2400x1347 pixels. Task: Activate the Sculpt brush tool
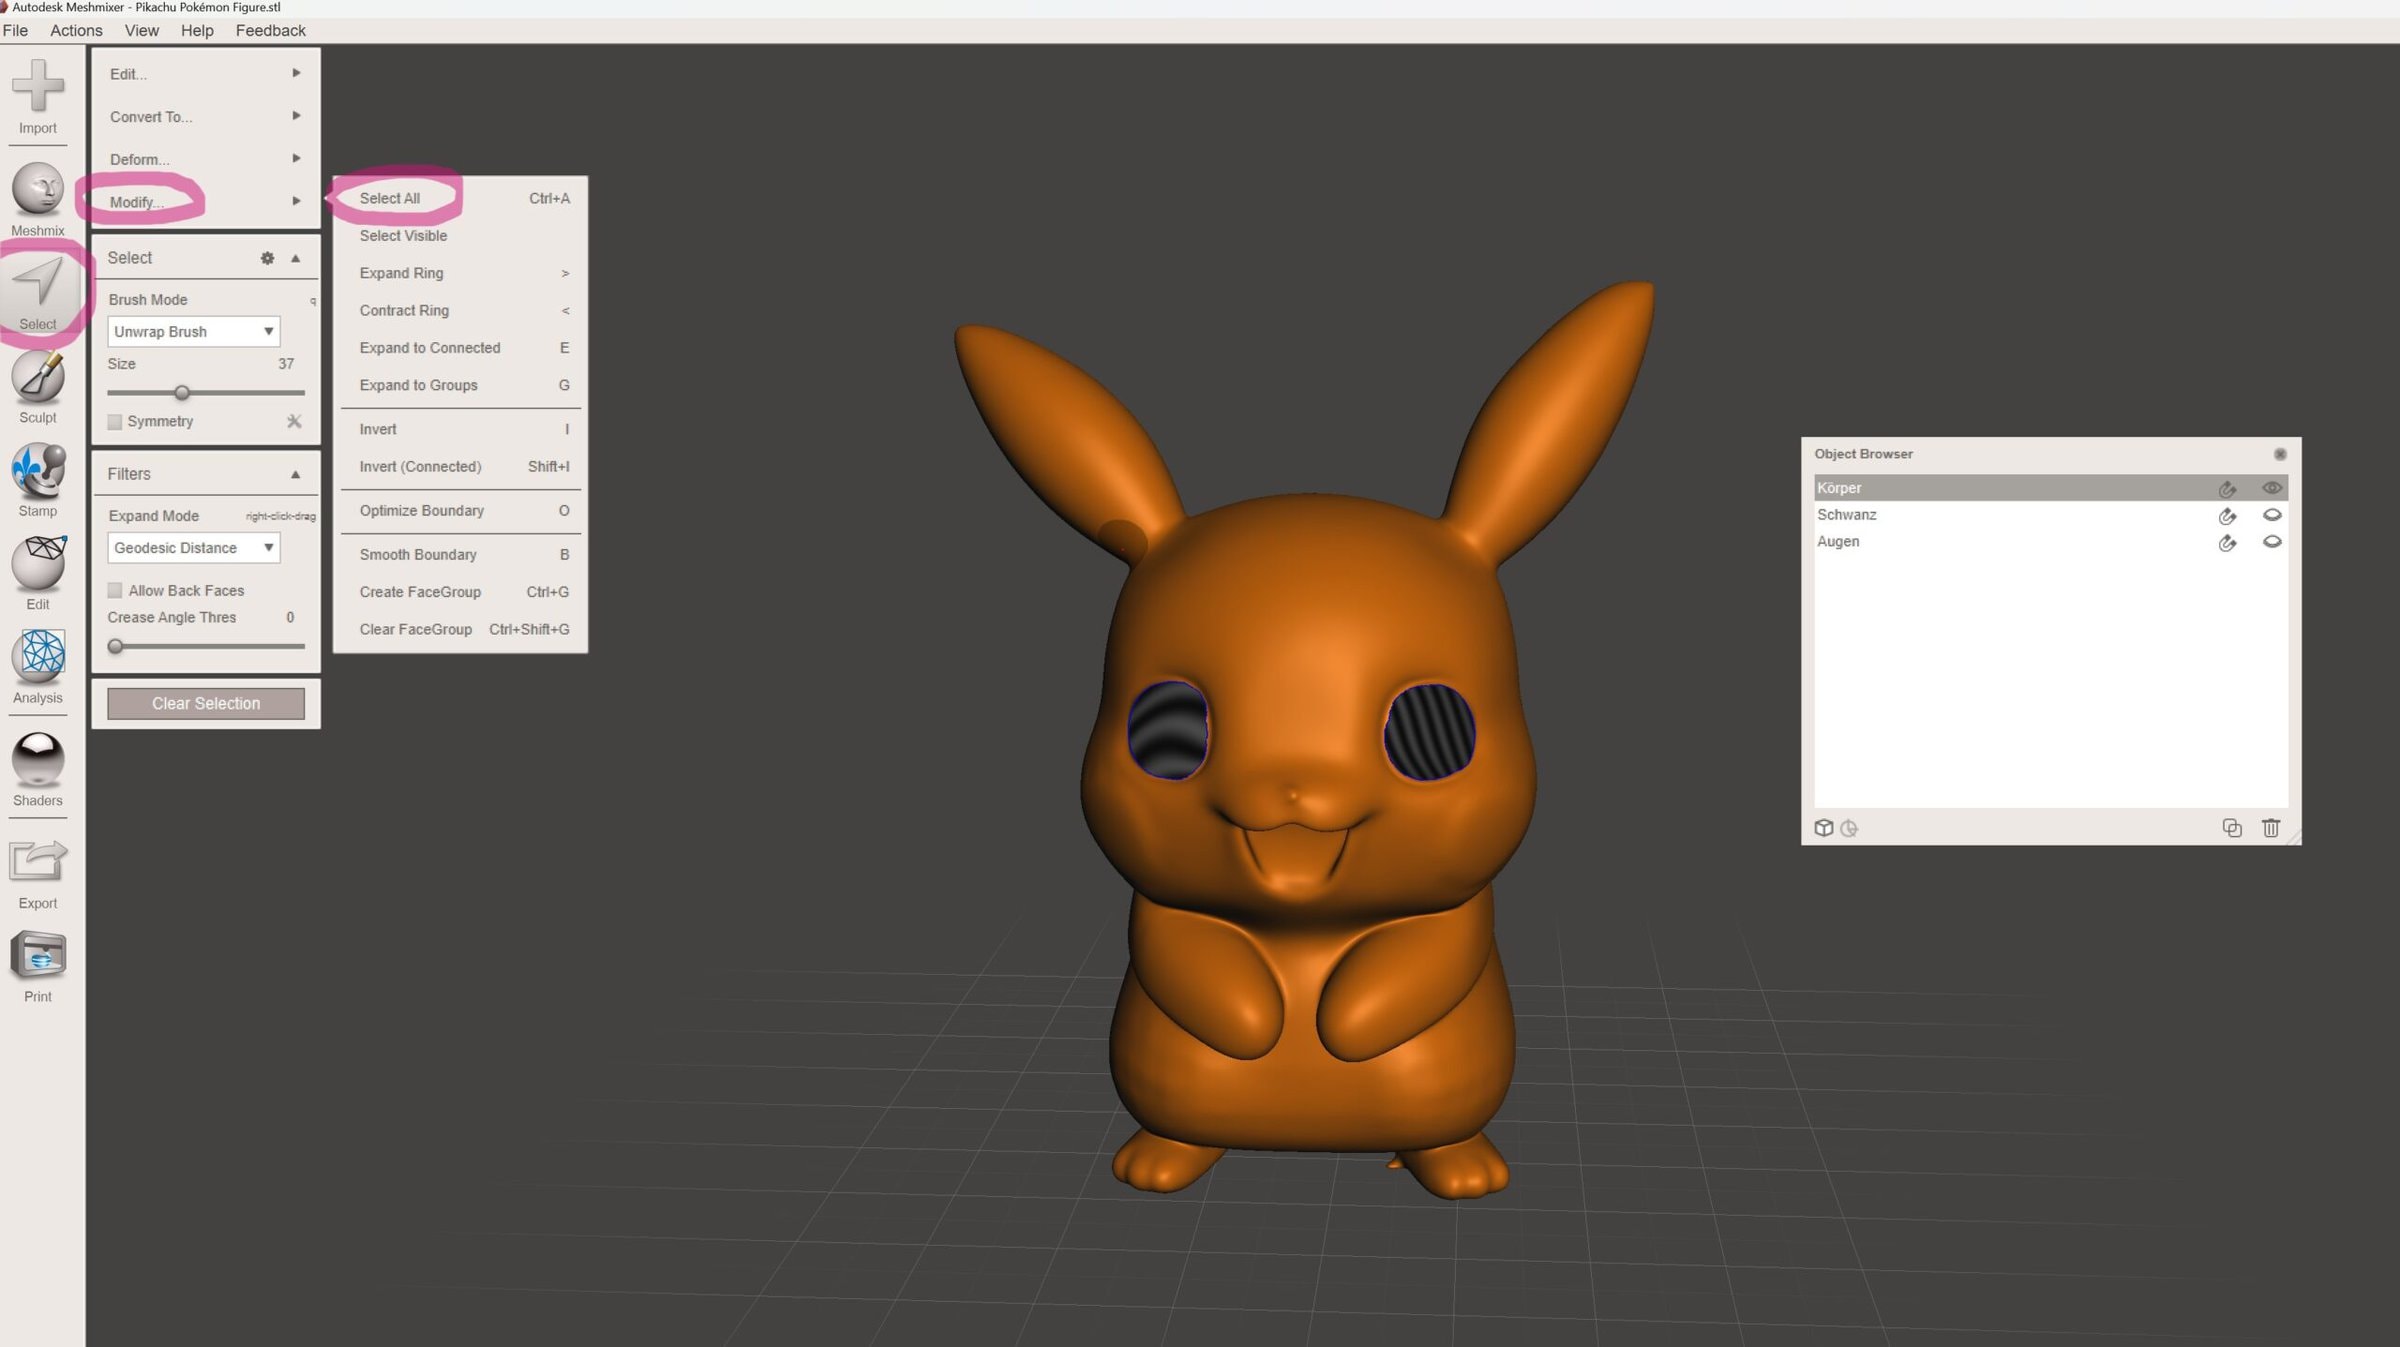click(38, 378)
